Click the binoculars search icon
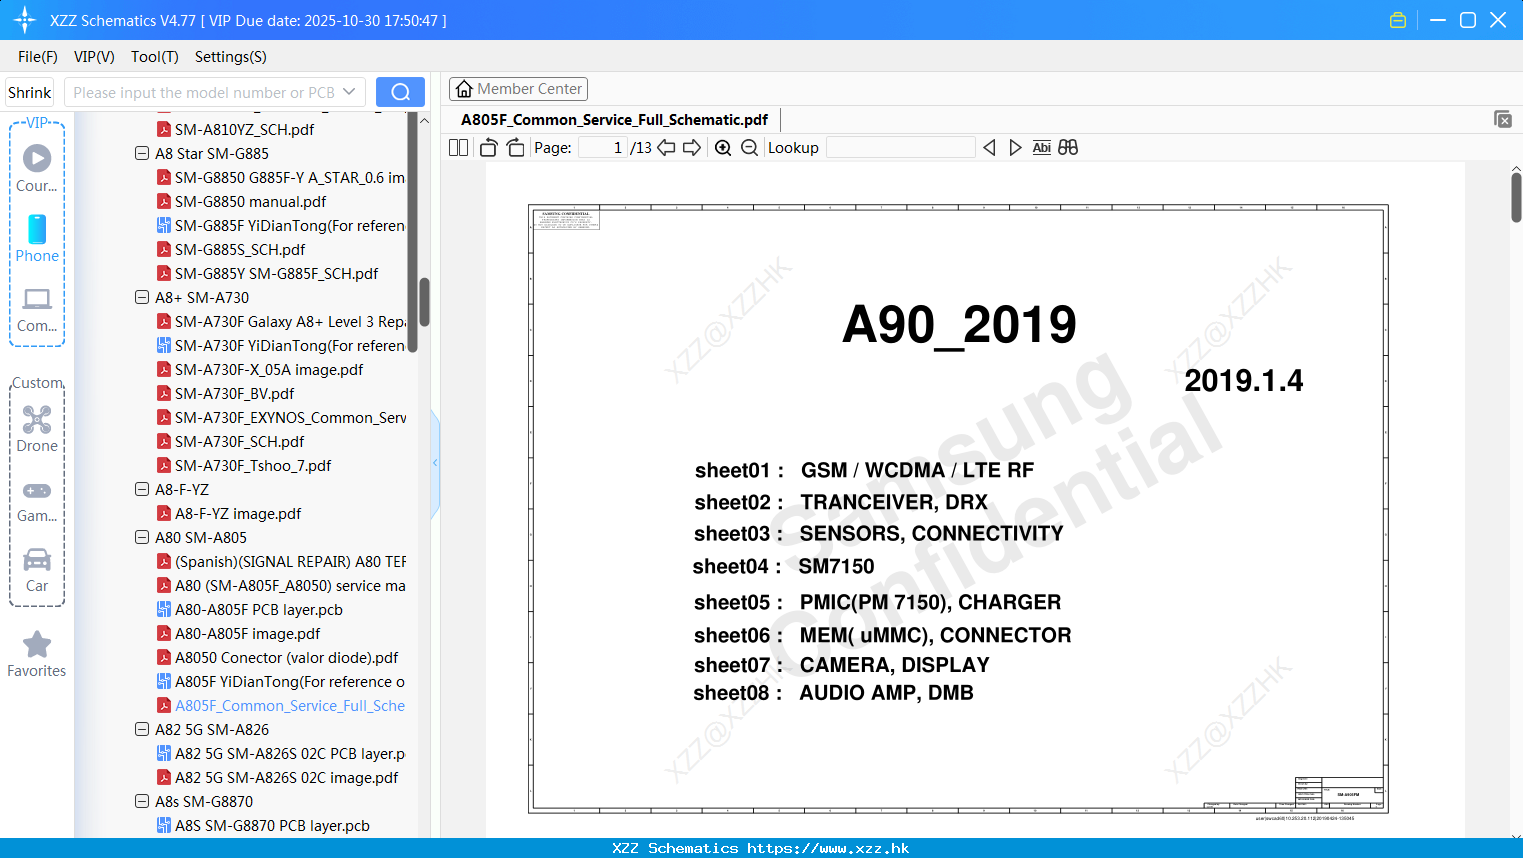This screenshot has width=1523, height=858. 1068,148
